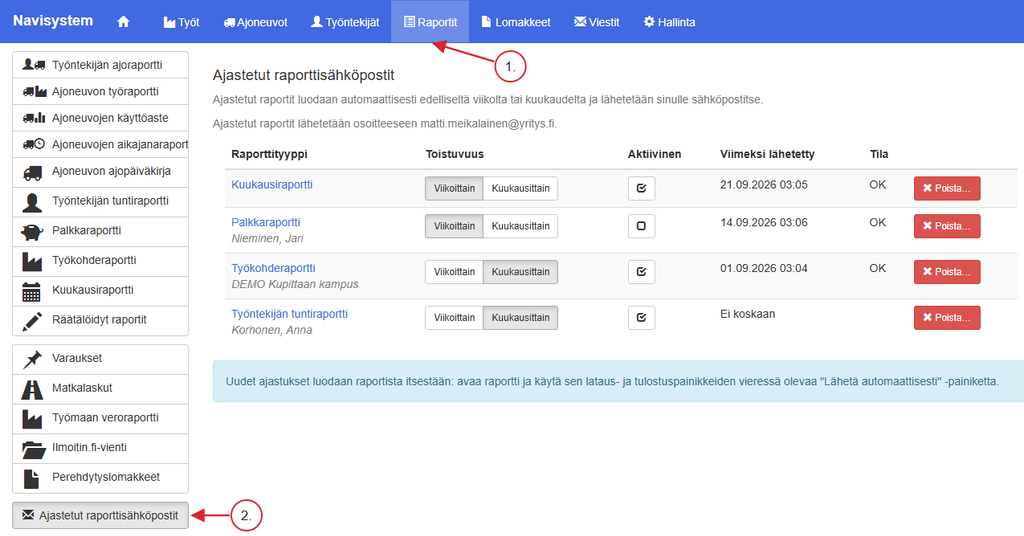
Task: Click the Korhonen, Anna subtitle
Action: click(x=272, y=330)
